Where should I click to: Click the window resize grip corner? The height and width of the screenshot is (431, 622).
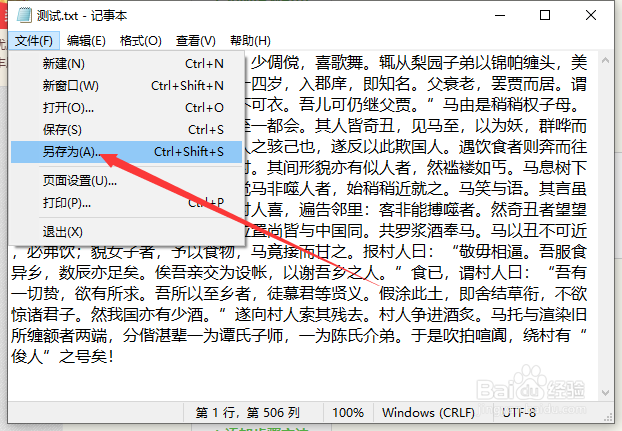point(608,417)
